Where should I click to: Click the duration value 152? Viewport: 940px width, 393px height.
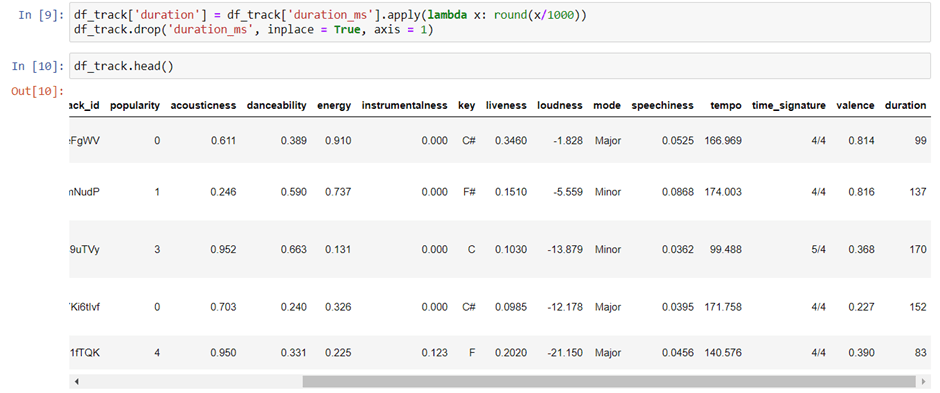(918, 307)
